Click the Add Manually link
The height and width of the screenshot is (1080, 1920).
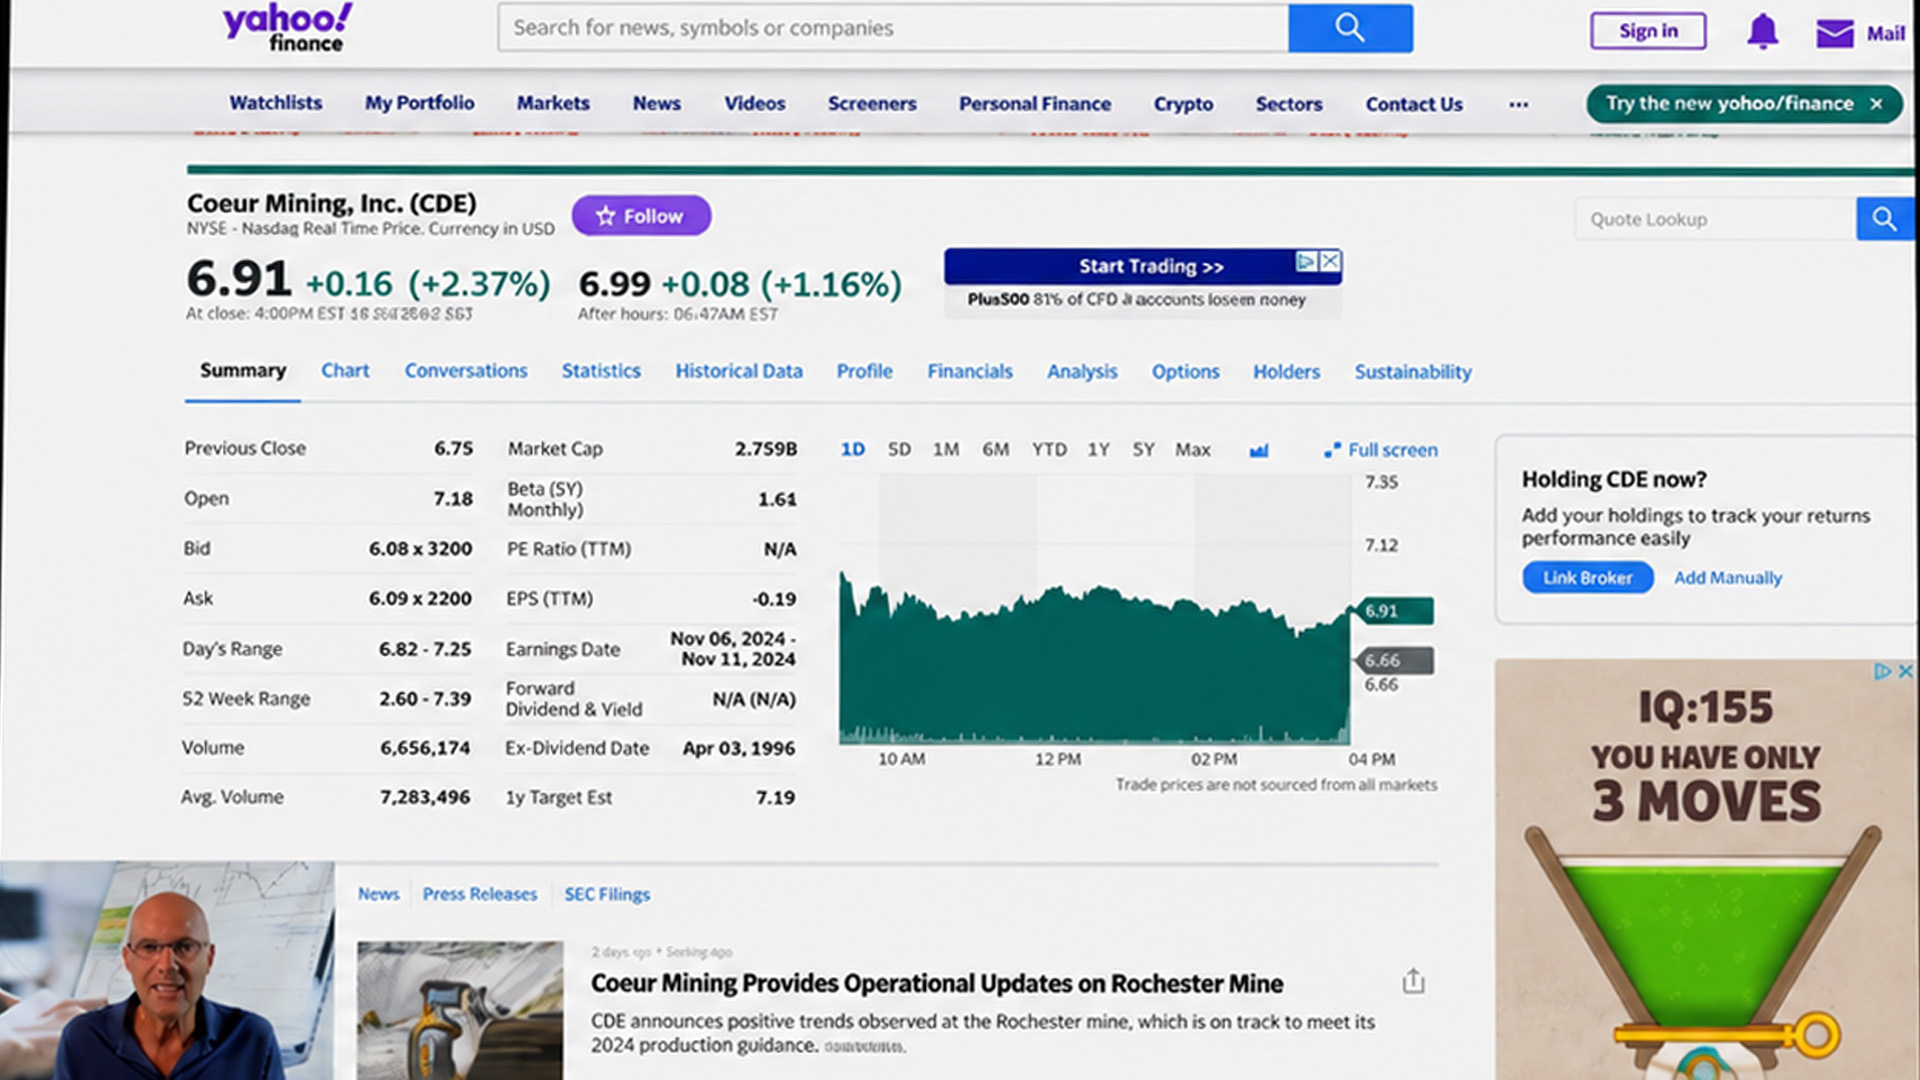pyautogui.click(x=1728, y=578)
